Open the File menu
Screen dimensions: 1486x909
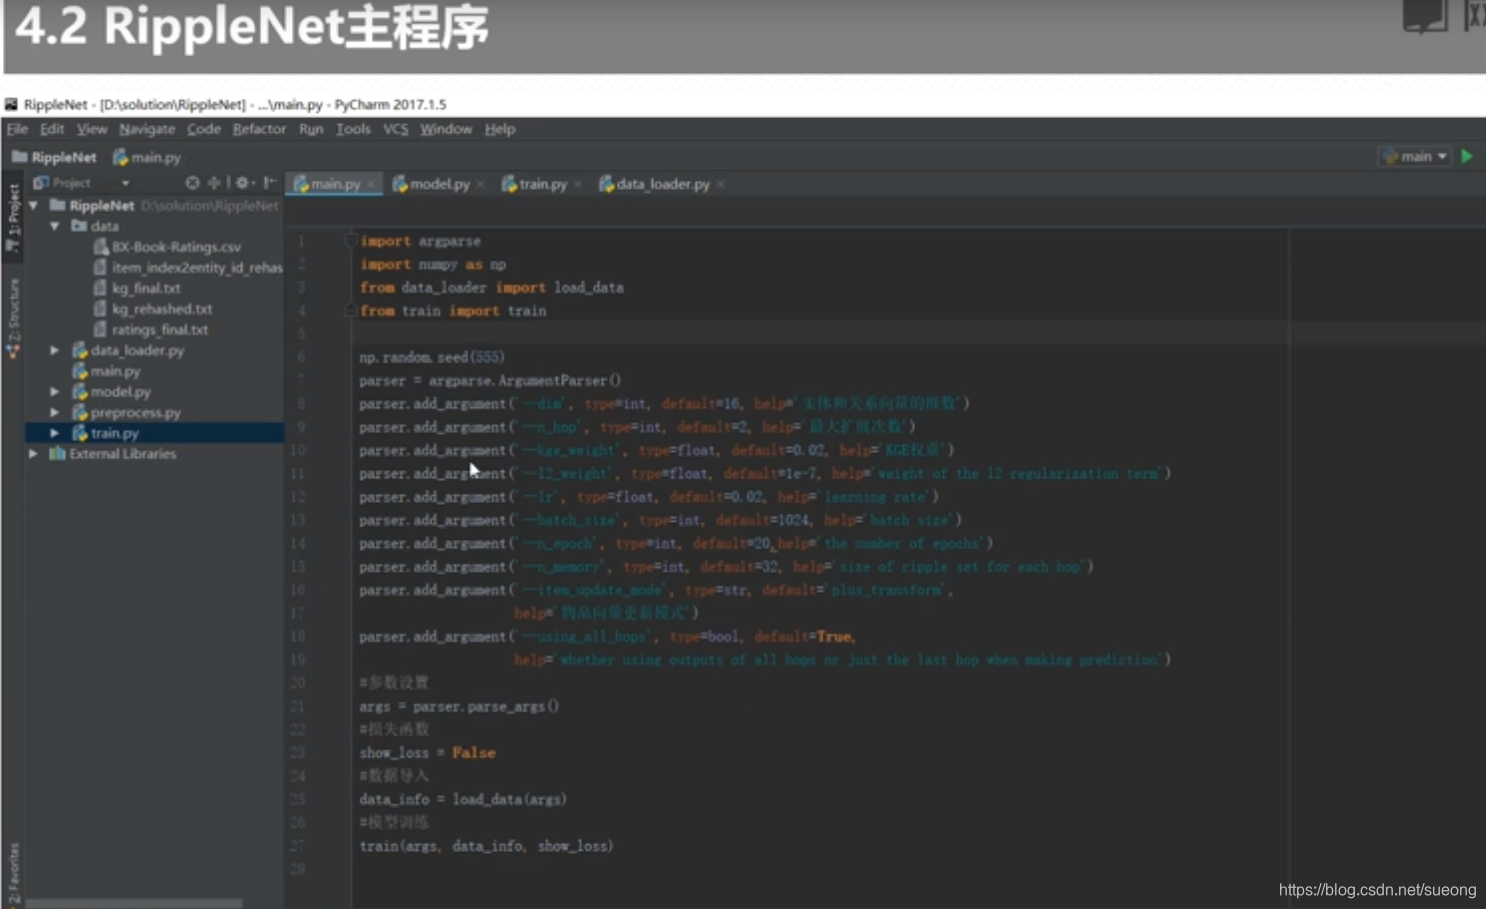[17, 129]
